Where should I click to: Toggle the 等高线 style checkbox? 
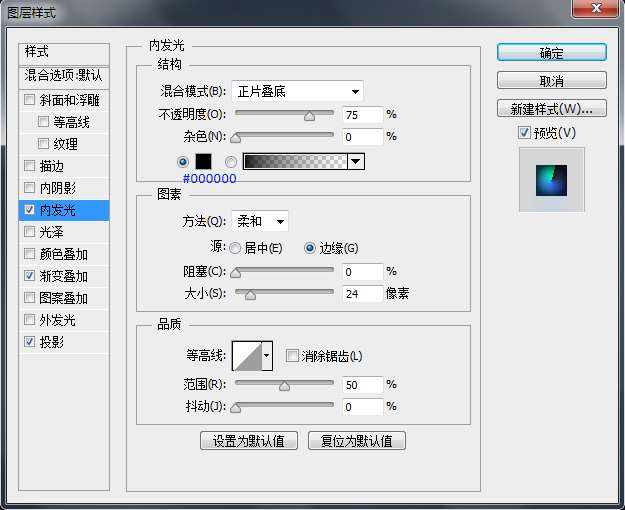point(43,121)
